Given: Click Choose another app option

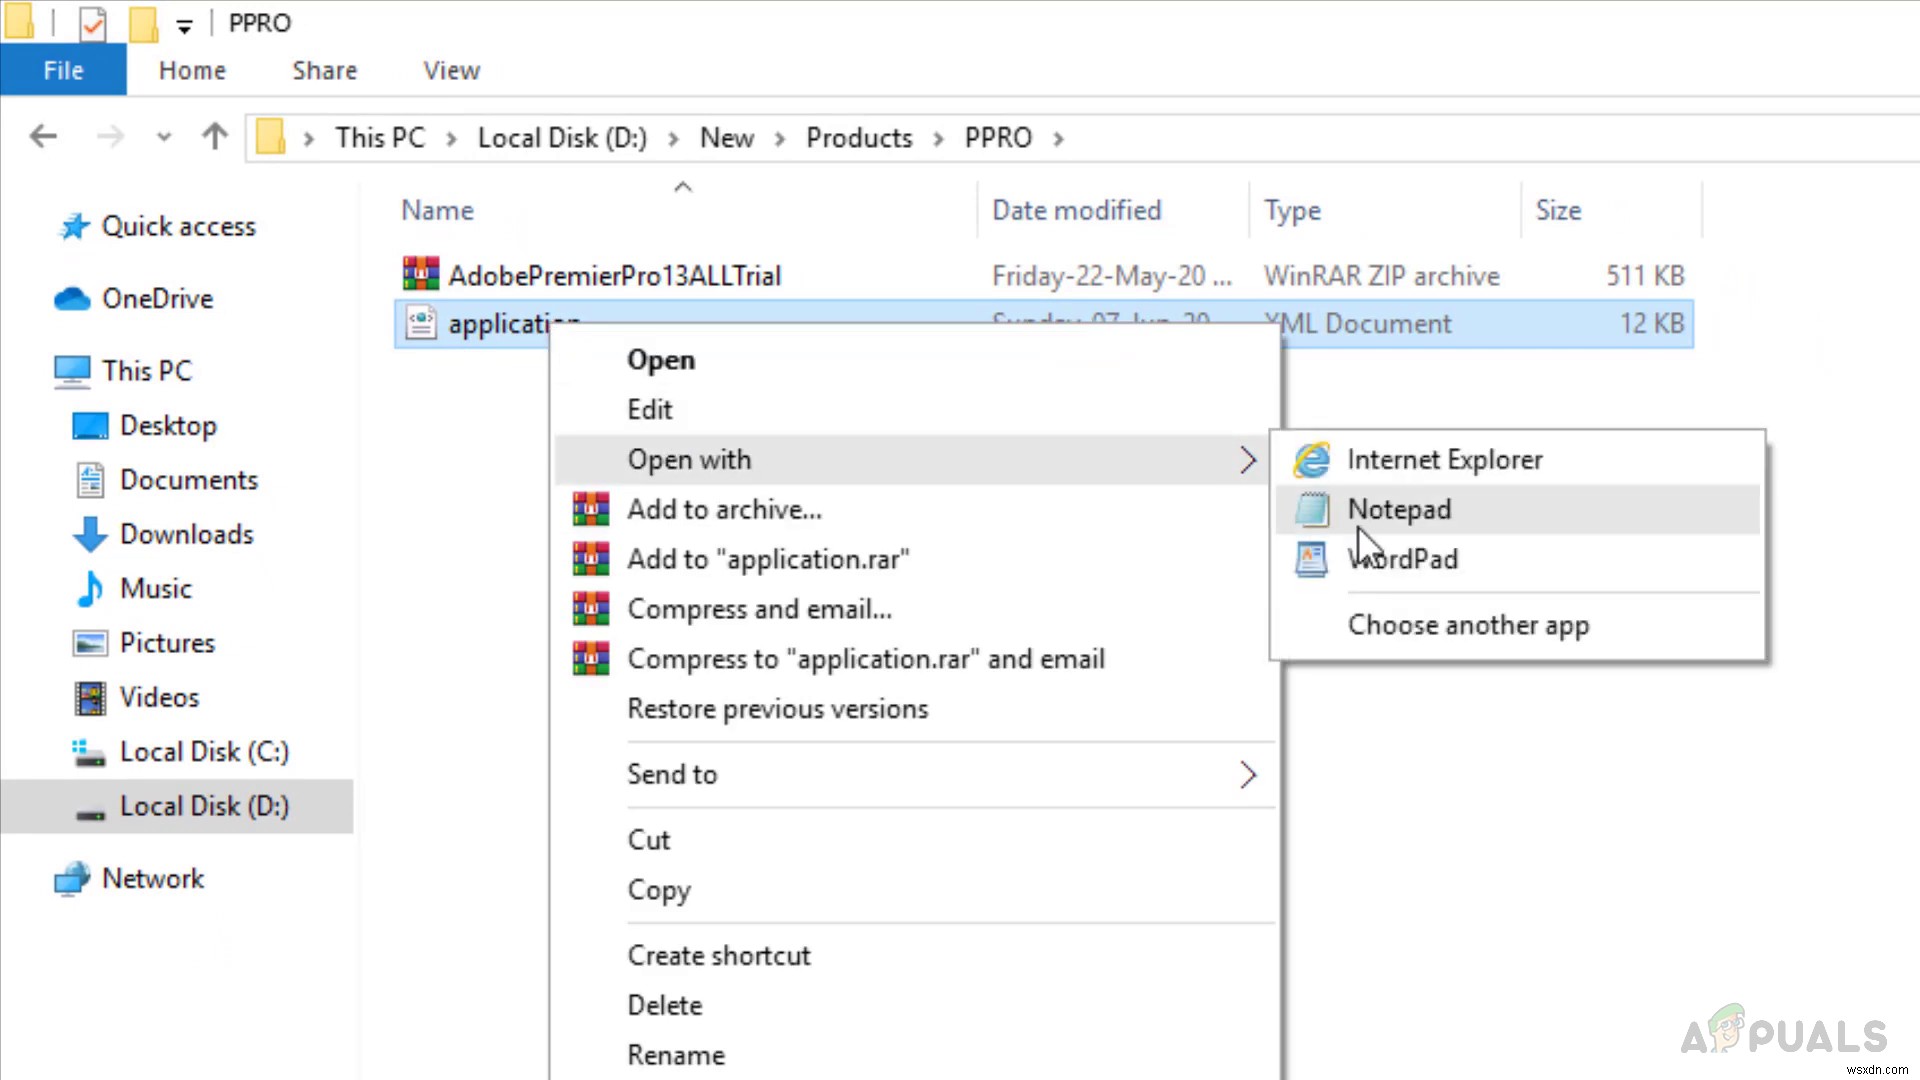Looking at the screenshot, I should pos(1468,624).
